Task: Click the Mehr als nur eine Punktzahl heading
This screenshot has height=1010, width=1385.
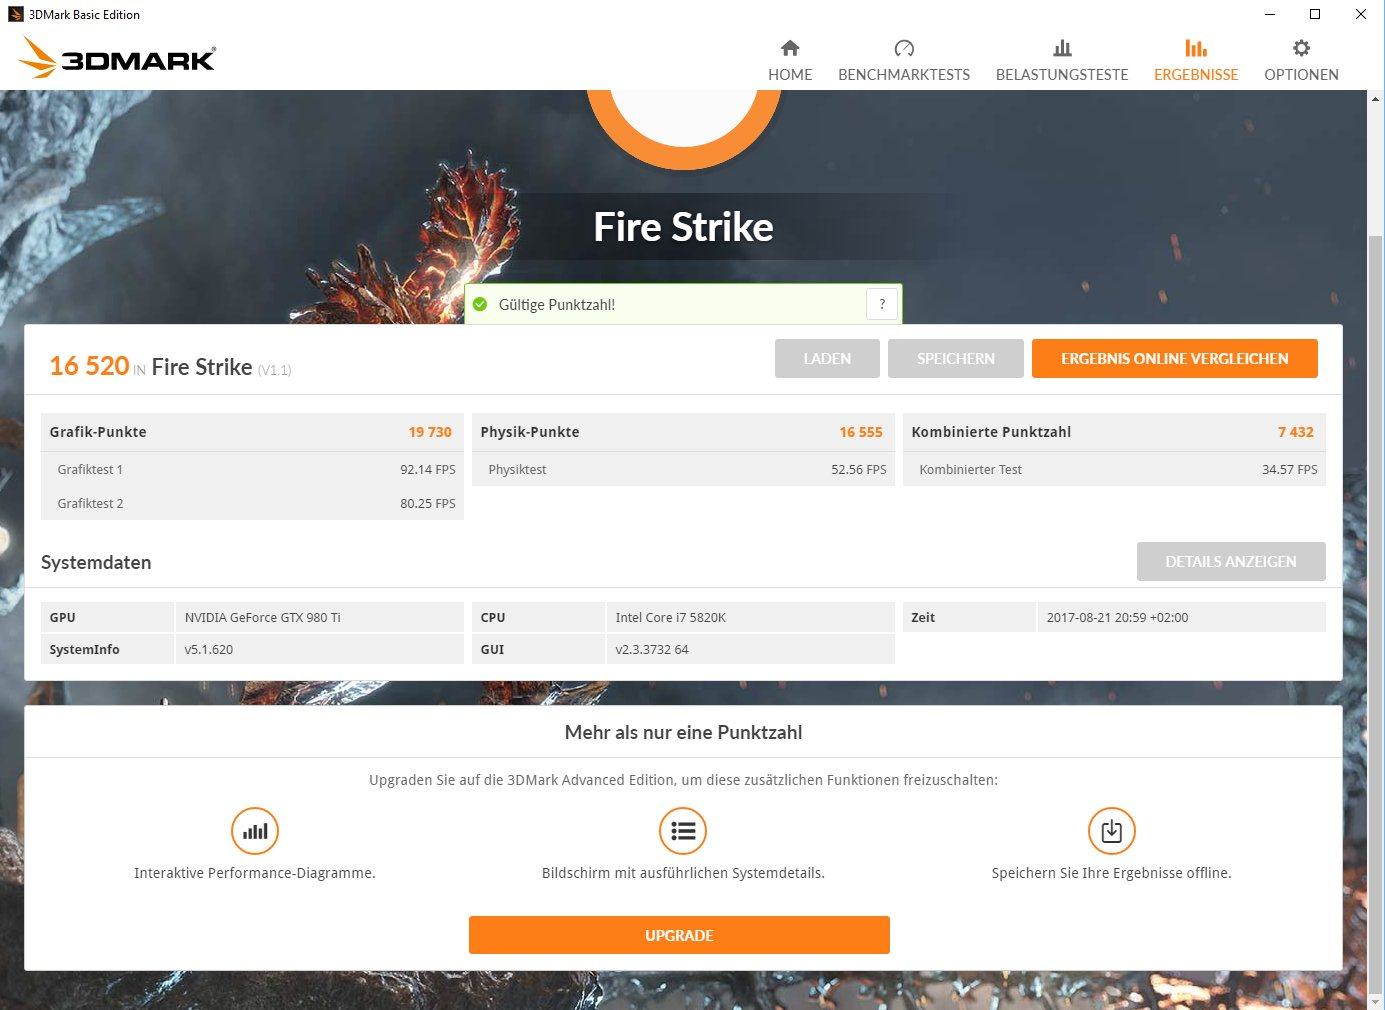Action: tap(683, 732)
